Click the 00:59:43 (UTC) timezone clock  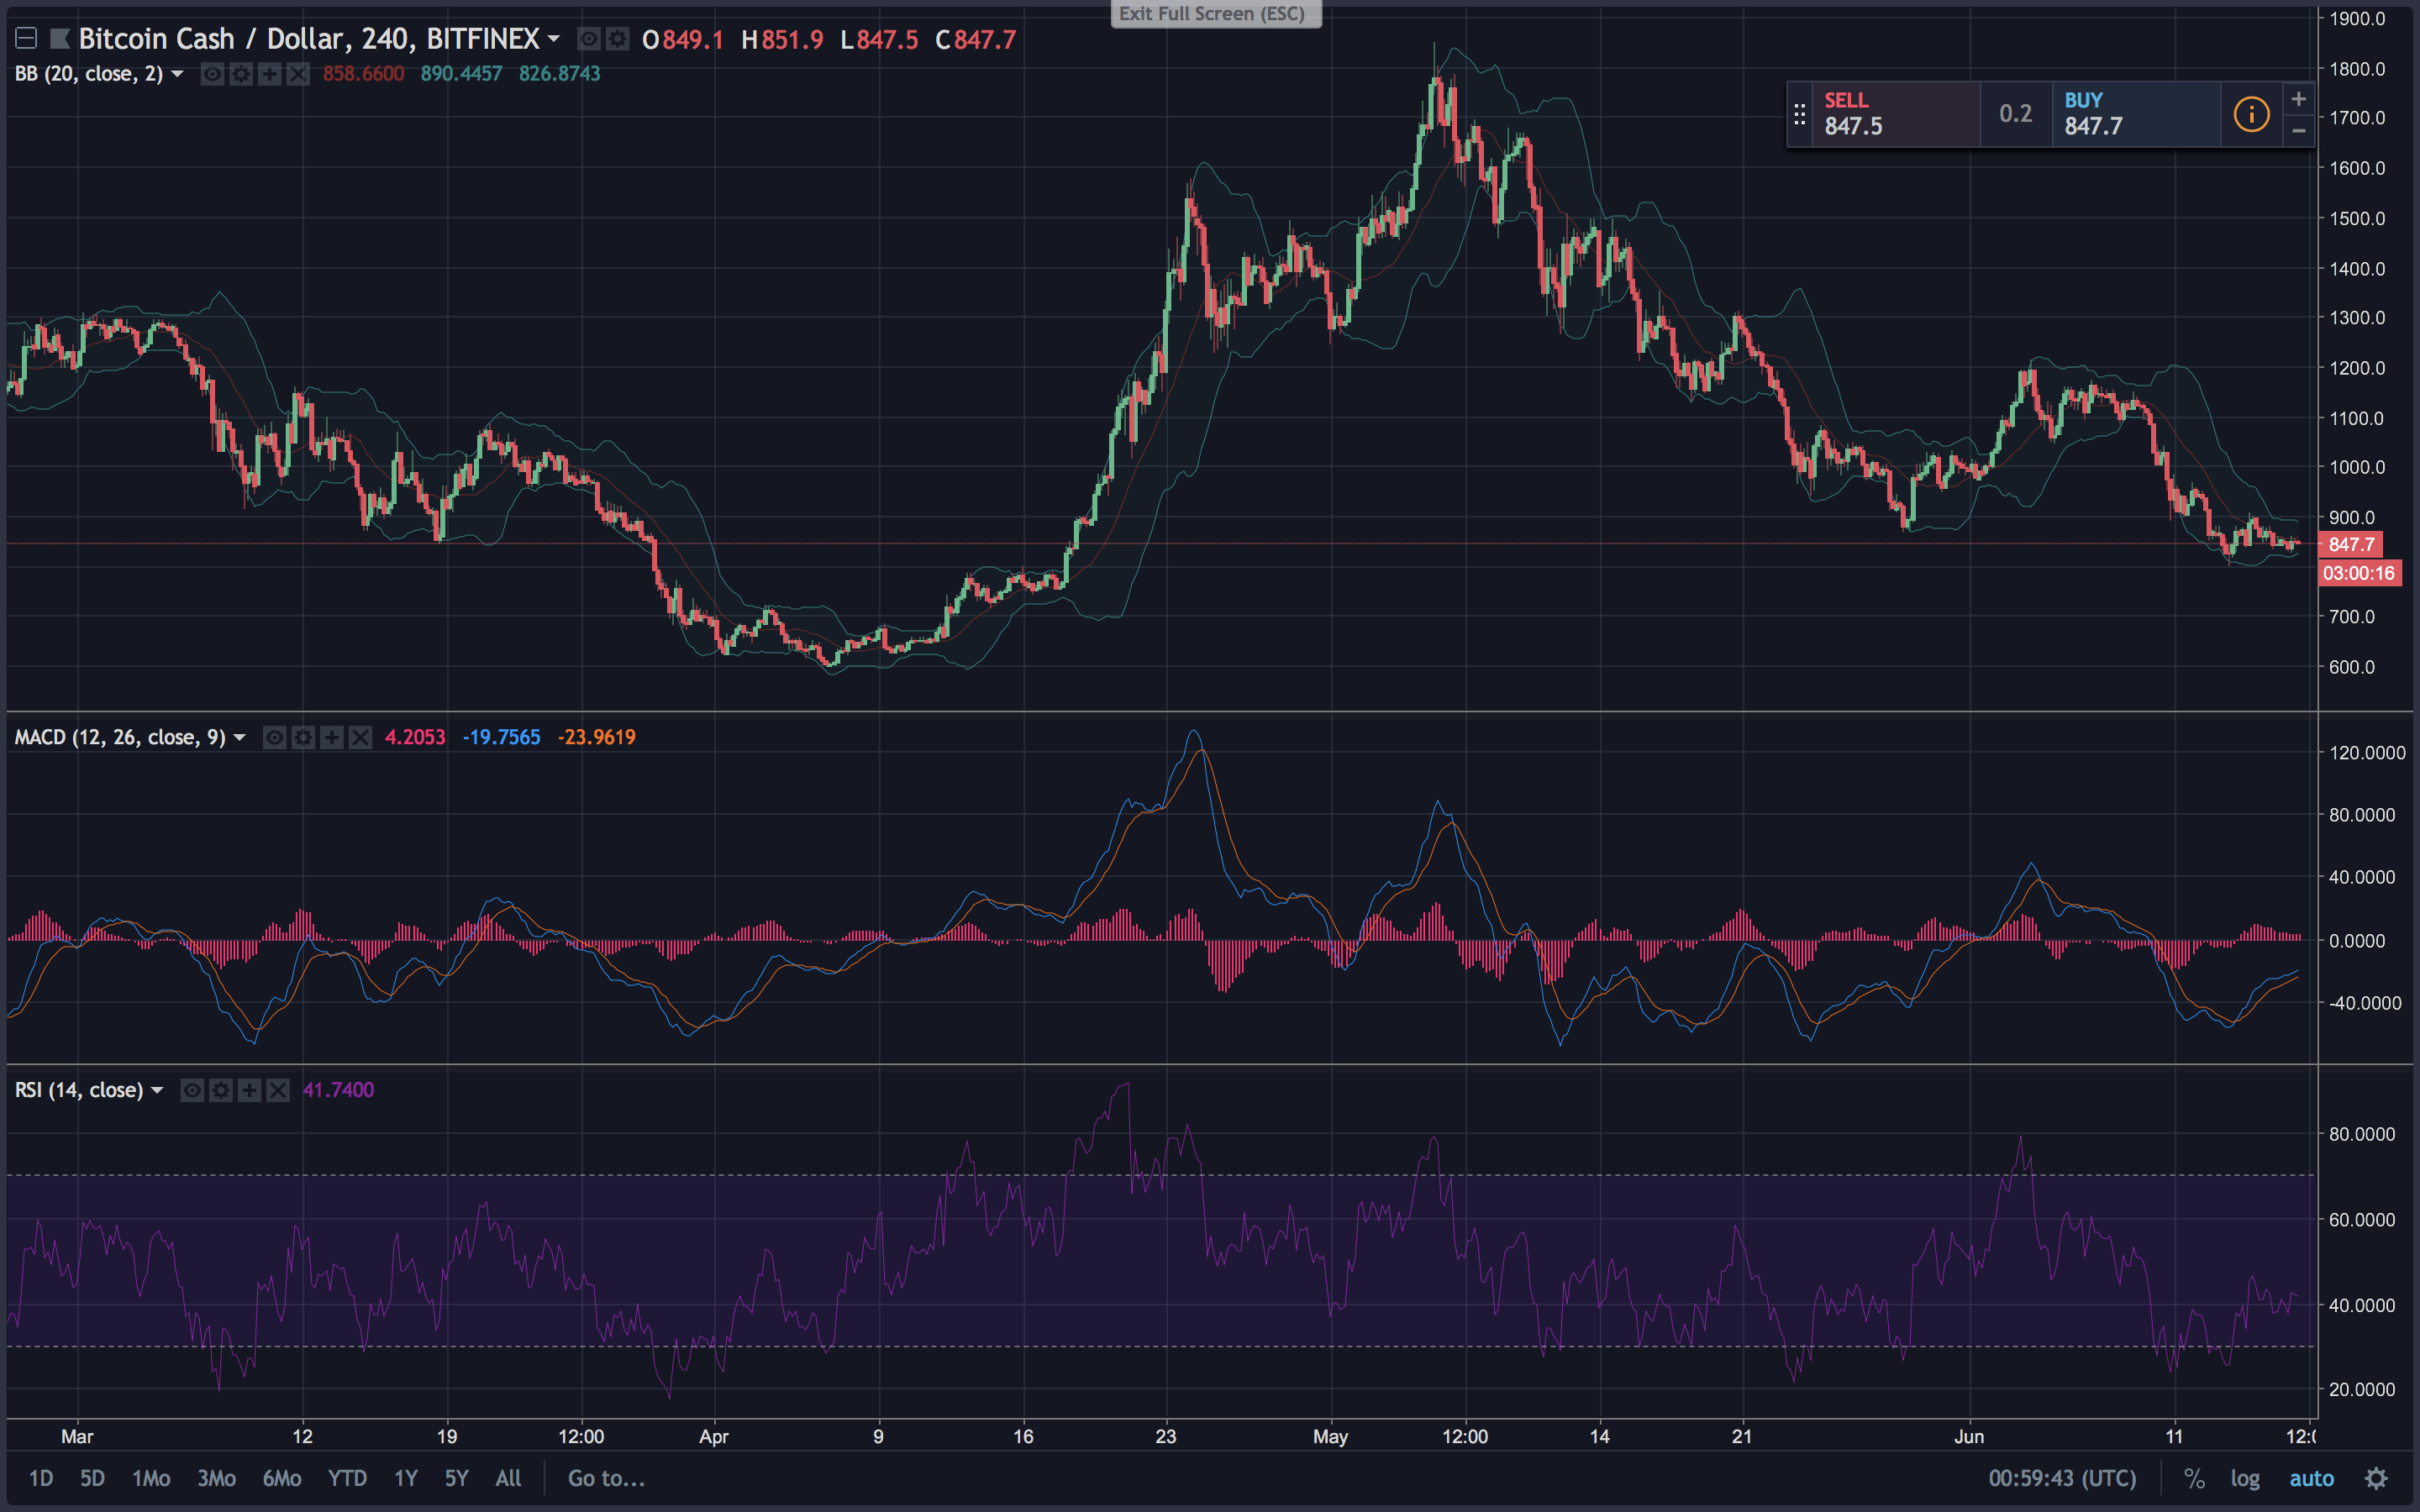pos(2062,1478)
